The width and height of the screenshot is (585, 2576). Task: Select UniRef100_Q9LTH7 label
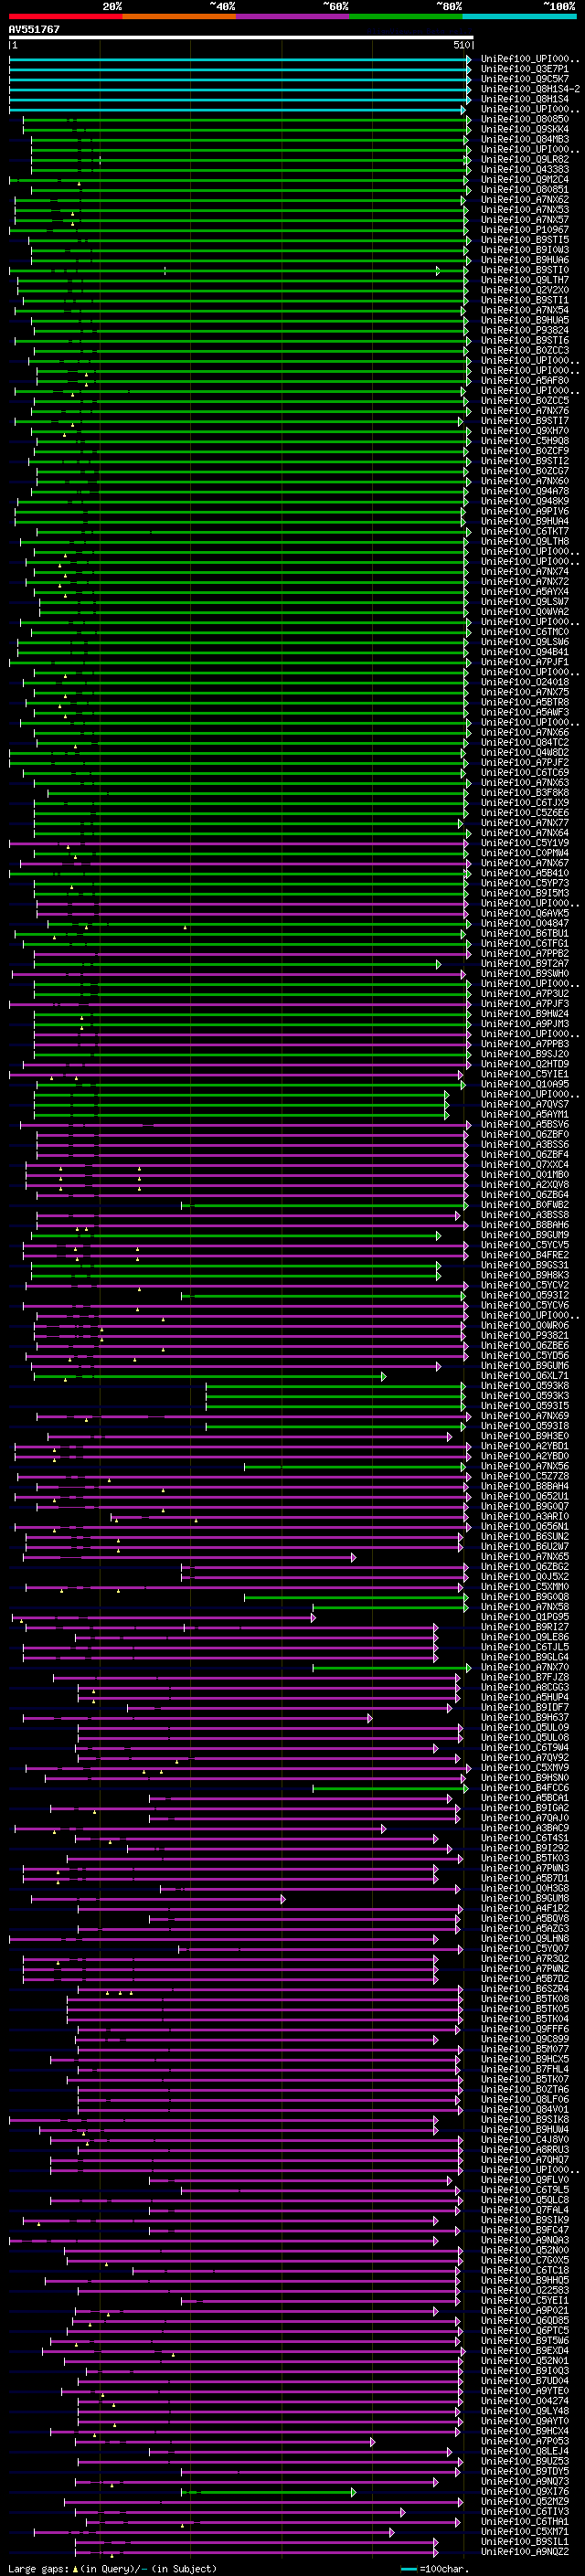525,280
